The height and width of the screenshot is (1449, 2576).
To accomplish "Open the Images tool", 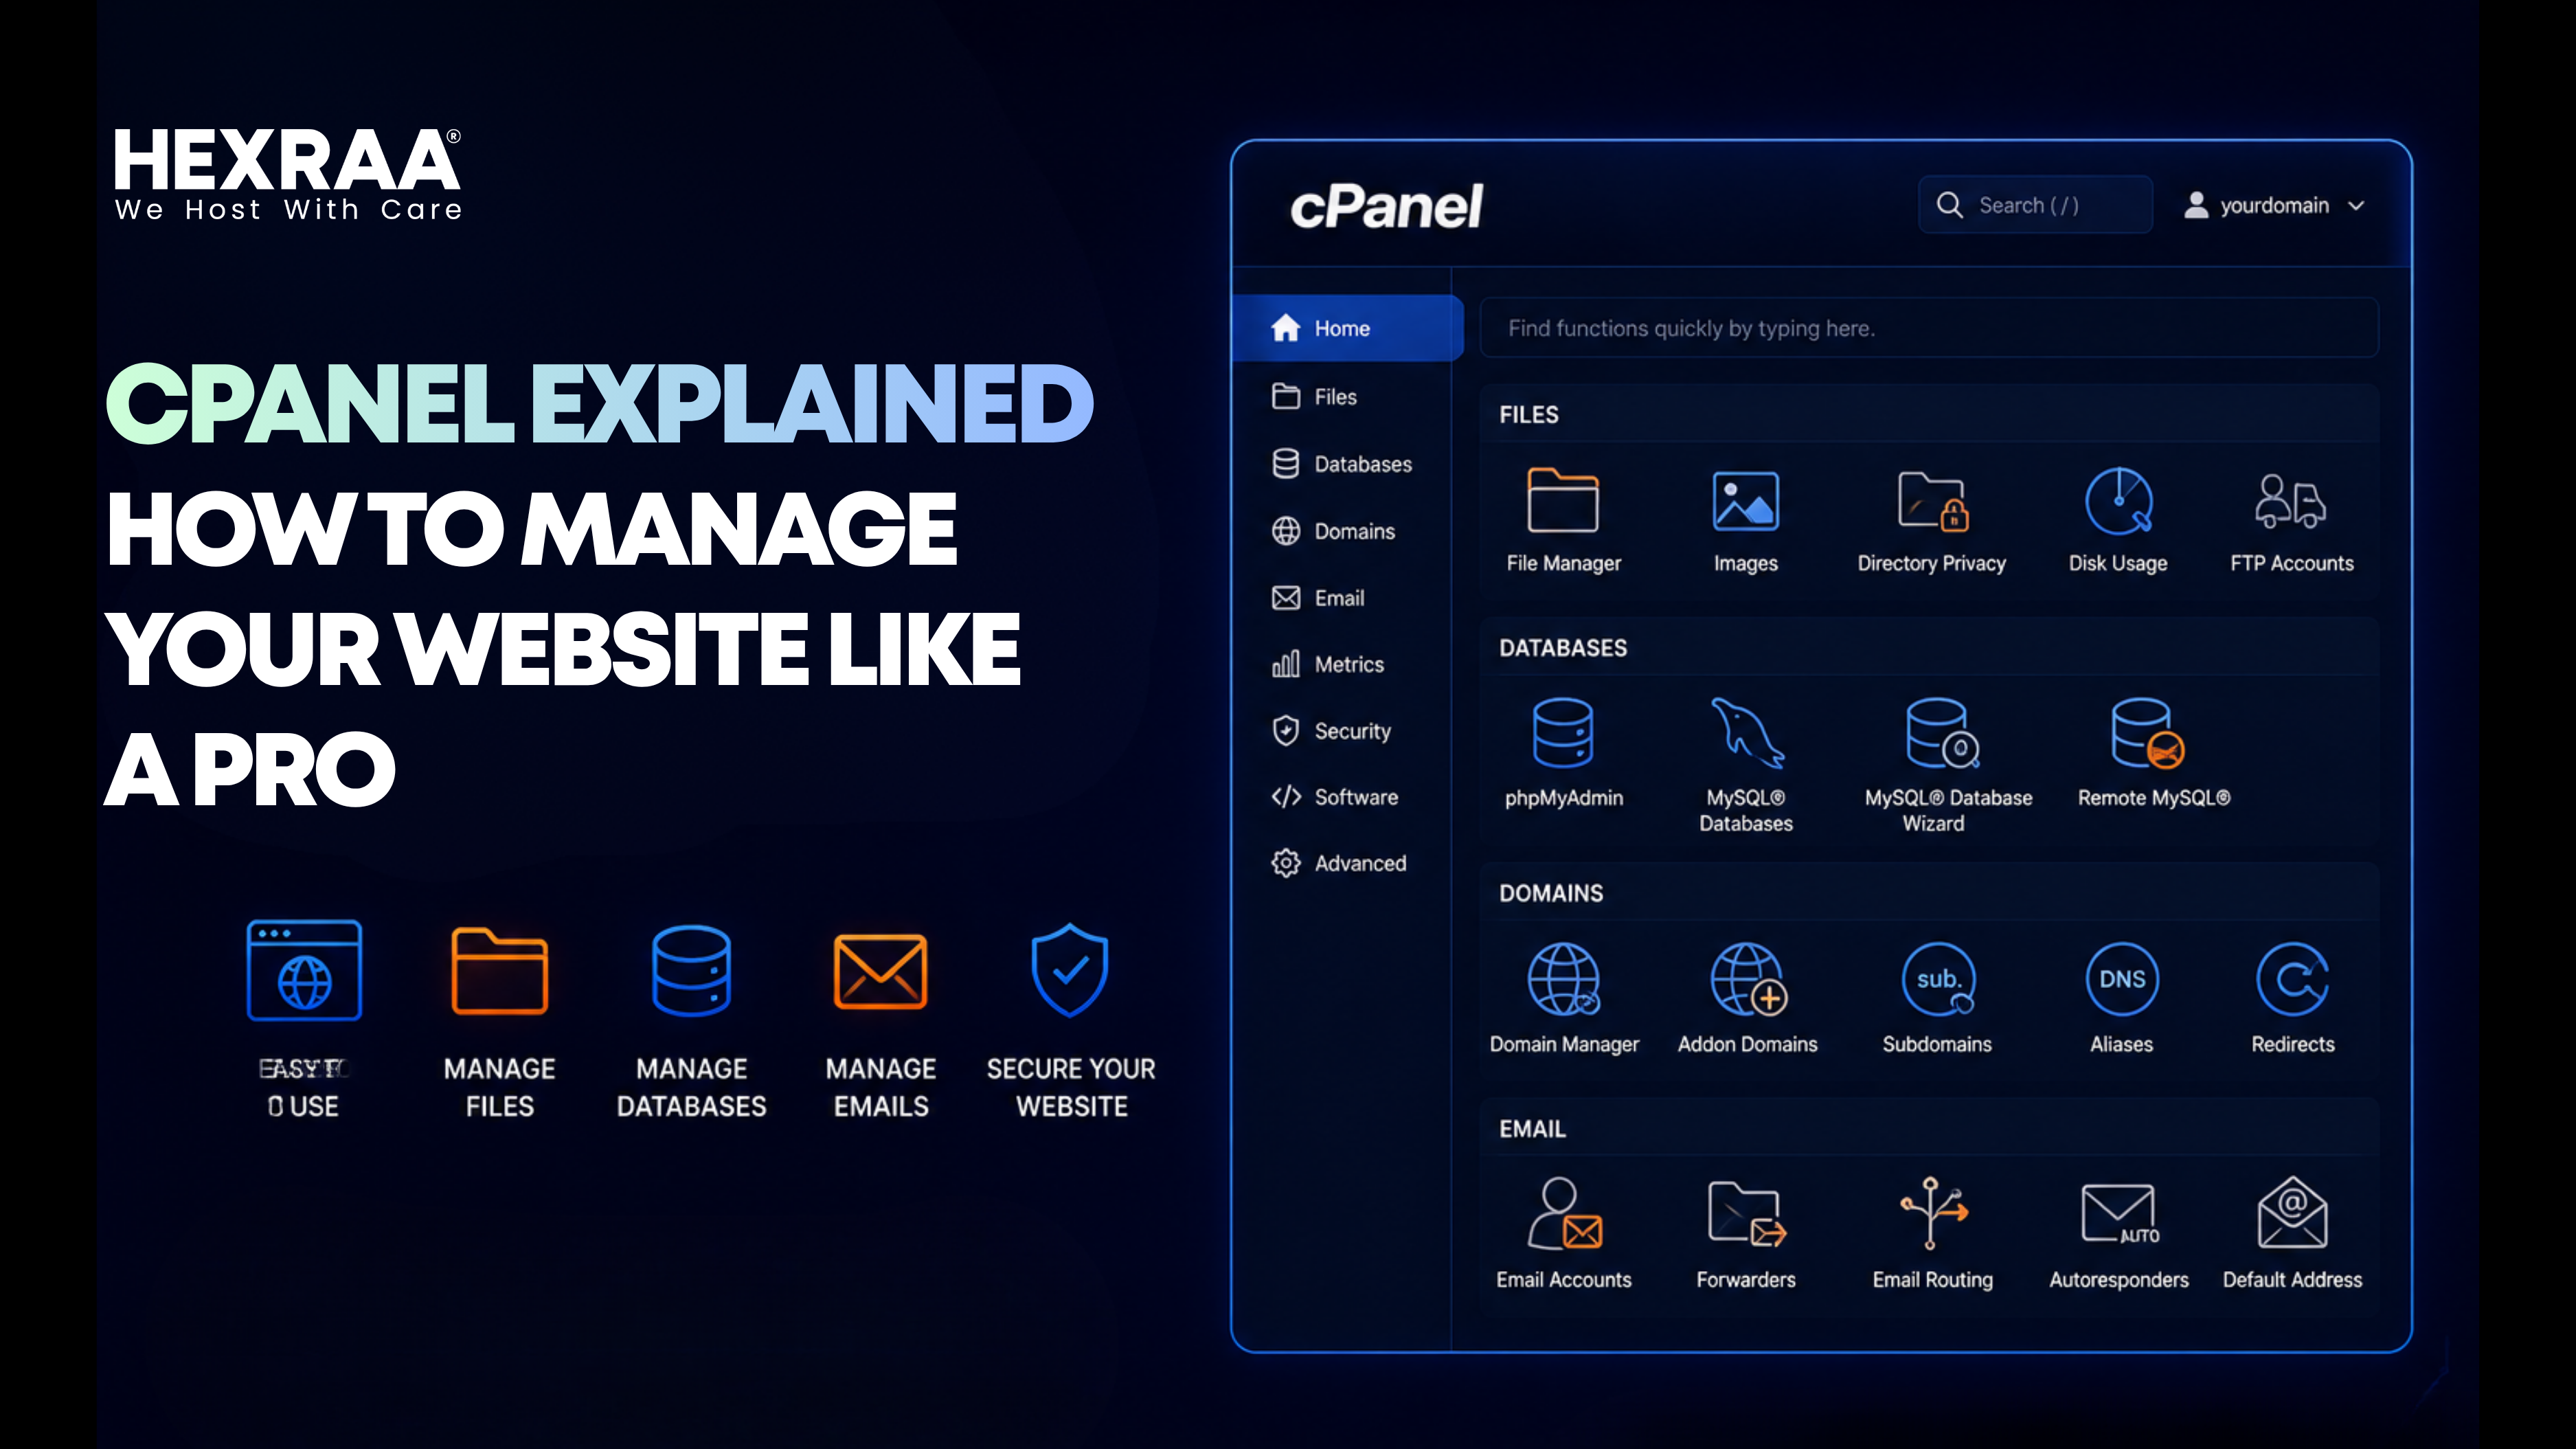I will (1745, 501).
